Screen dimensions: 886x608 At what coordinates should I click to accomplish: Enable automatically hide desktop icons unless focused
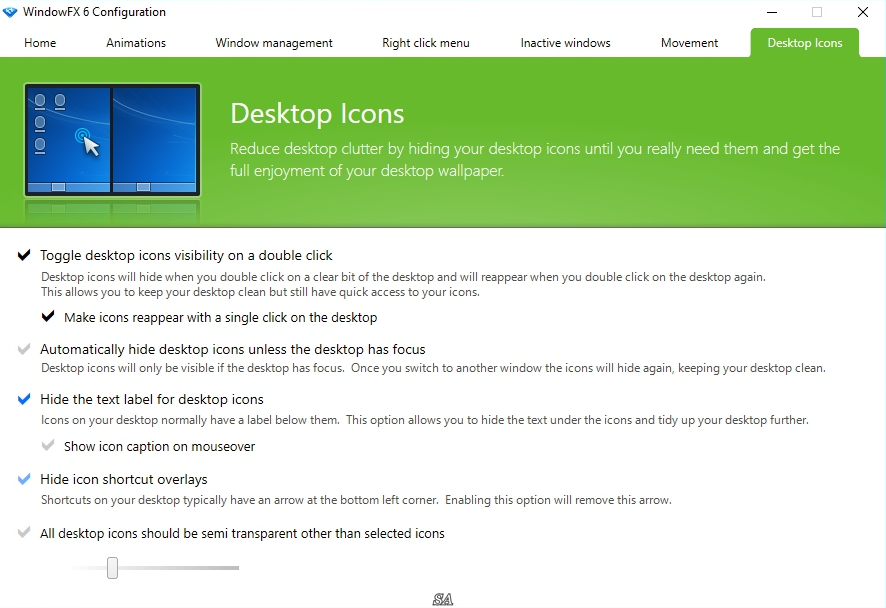[x=24, y=349]
